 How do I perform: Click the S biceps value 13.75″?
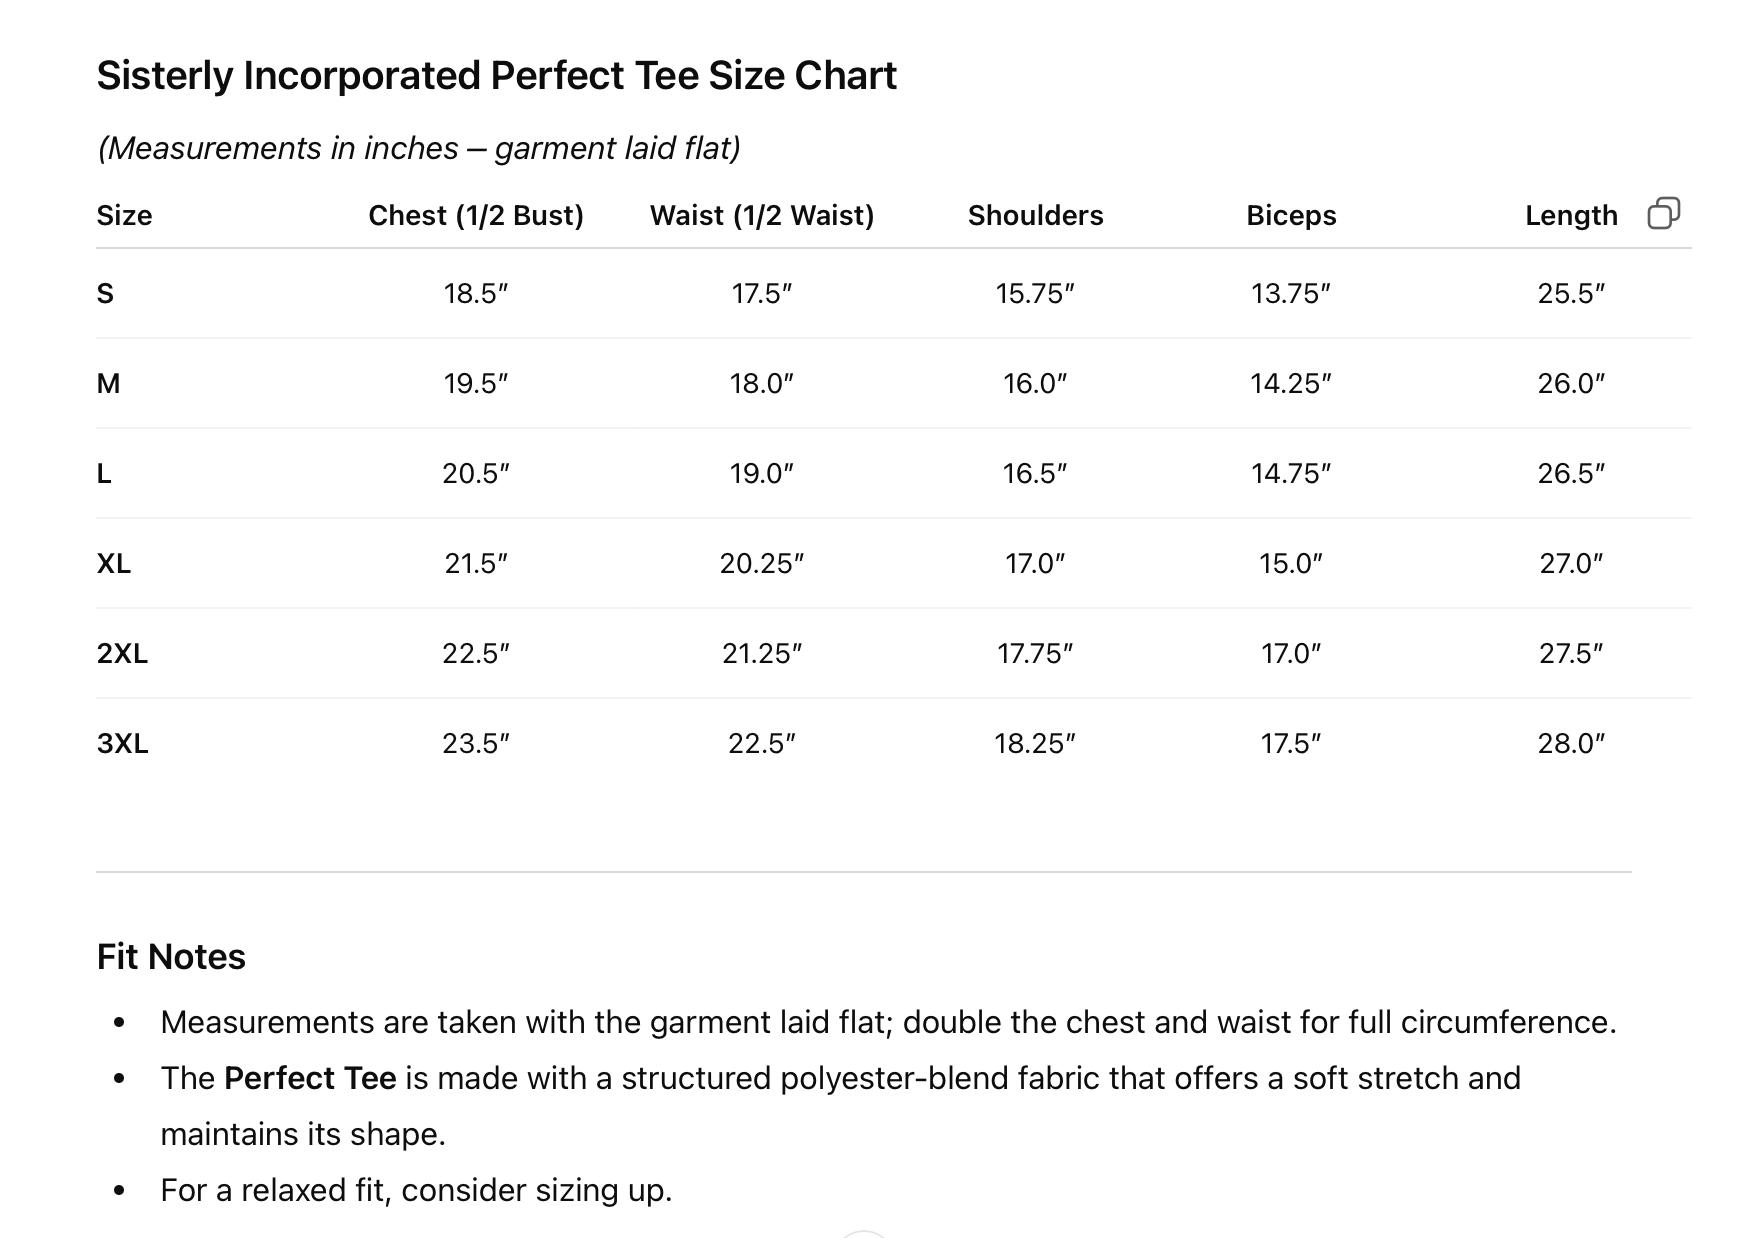(1291, 293)
